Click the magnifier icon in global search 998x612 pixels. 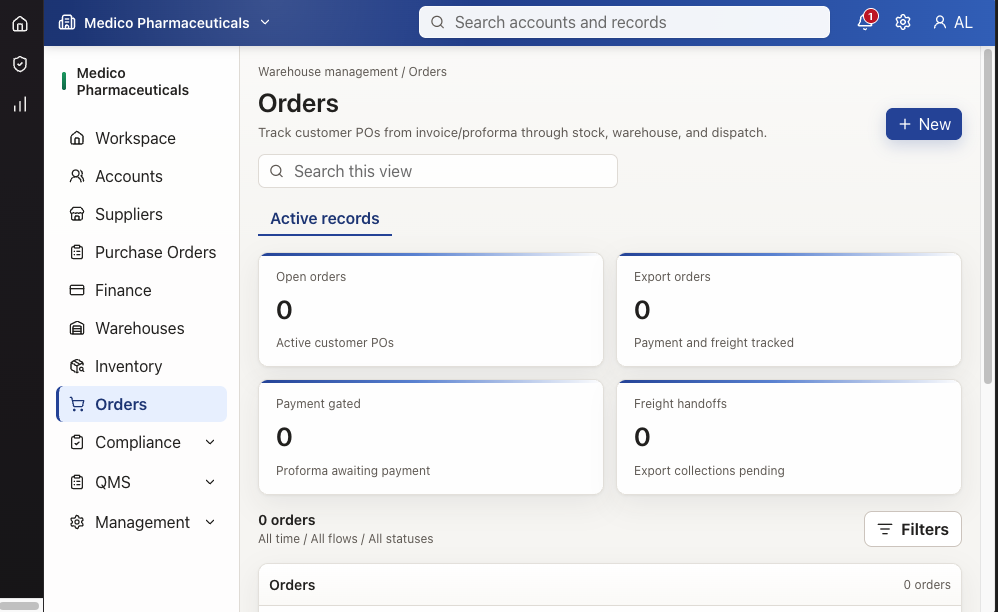pos(437,22)
